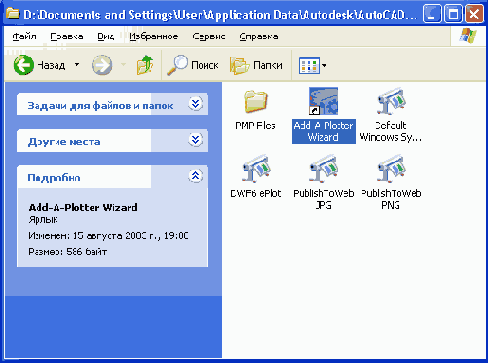Click the Windows flag logo in the menu bar
This screenshot has width=488, height=363.
pos(468,36)
